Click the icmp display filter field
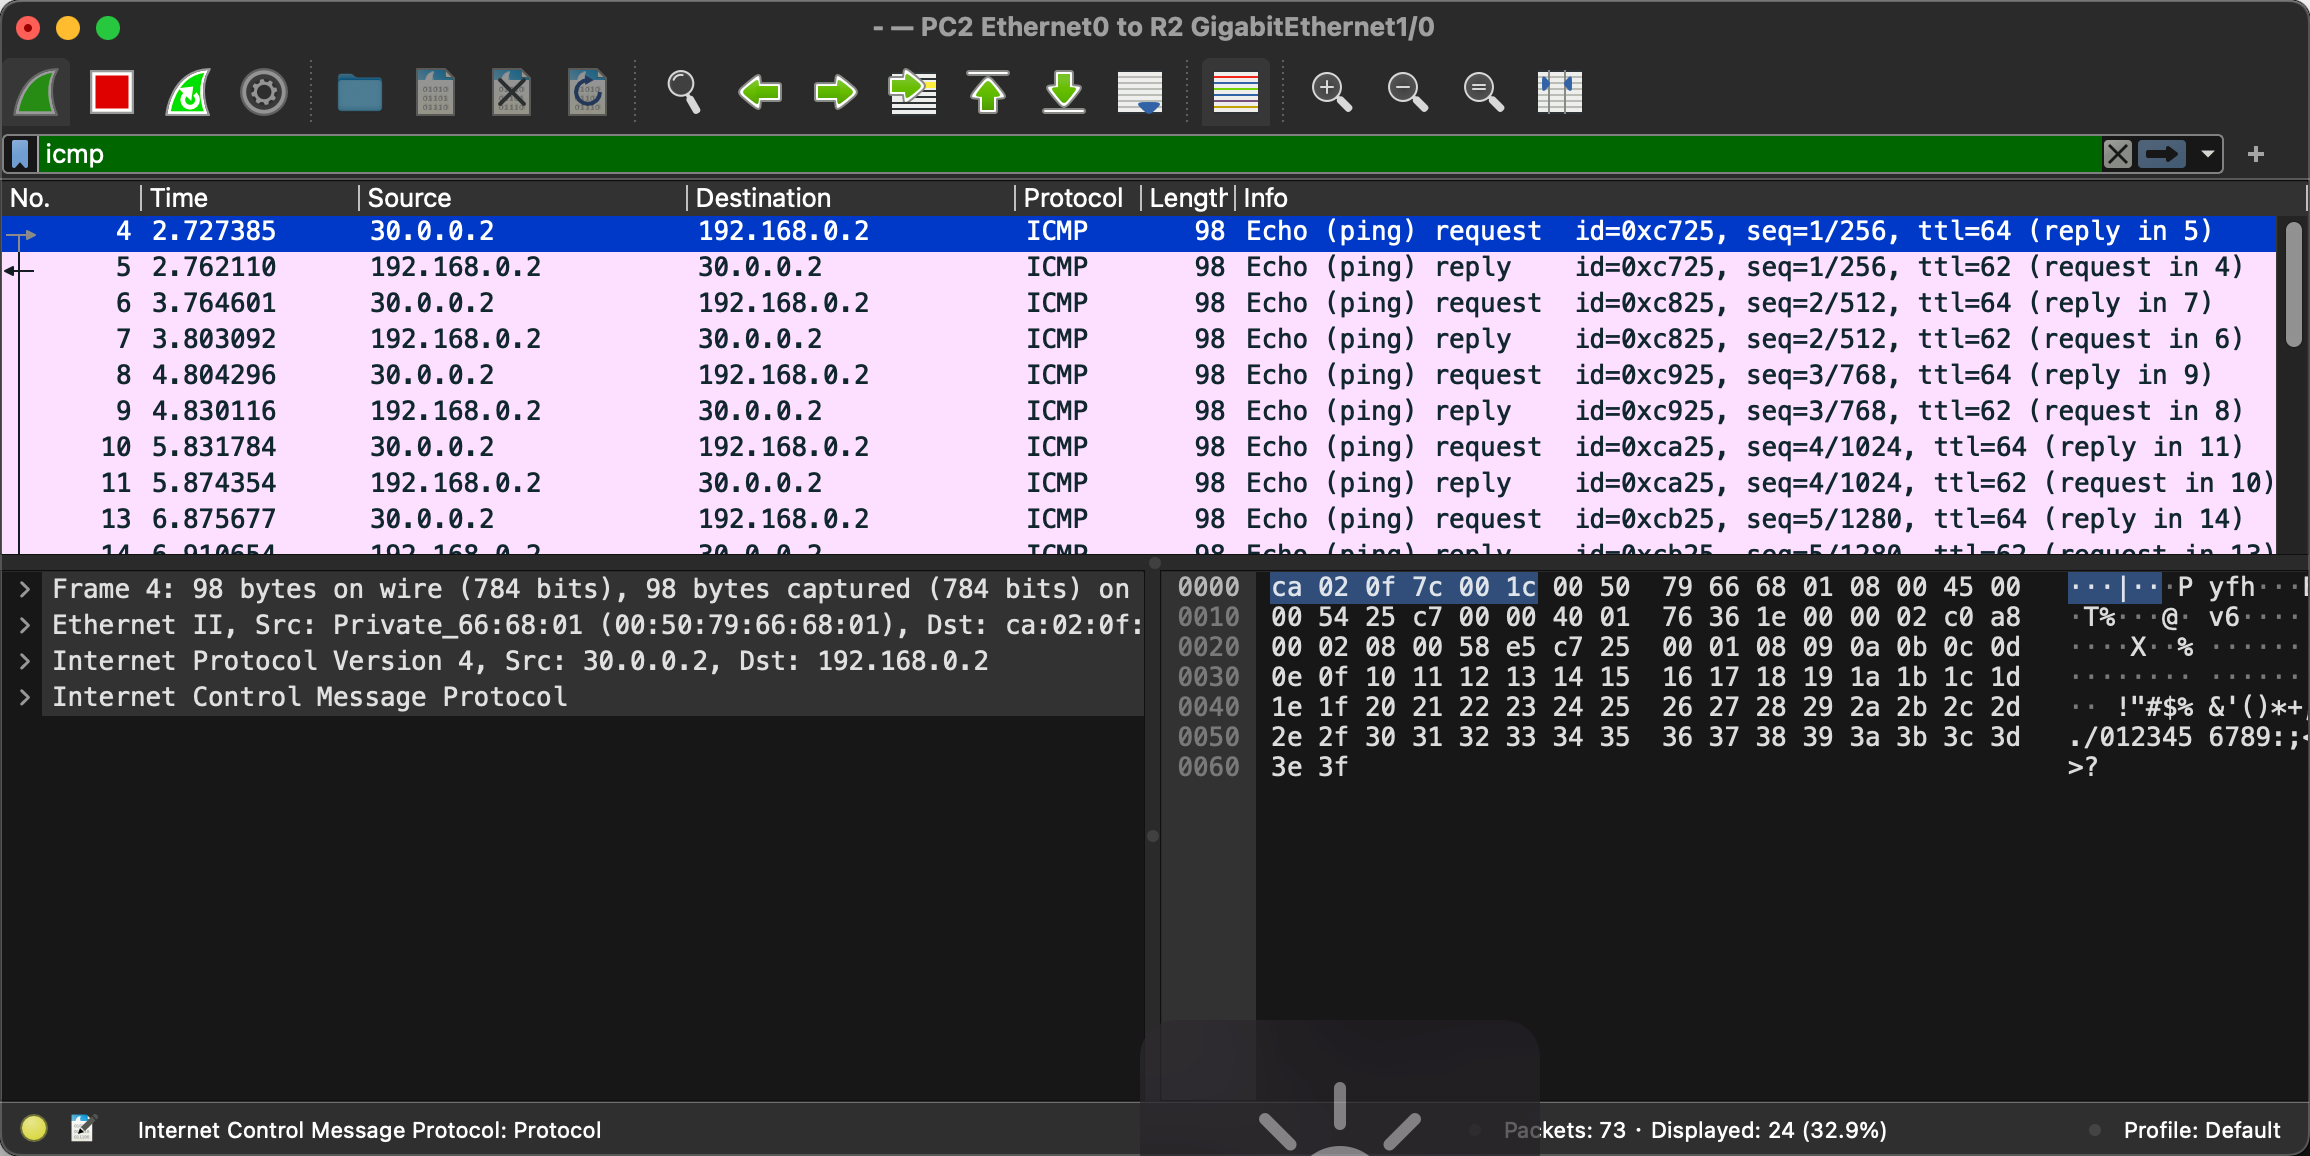This screenshot has width=2310, height=1156. point(1000,154)
